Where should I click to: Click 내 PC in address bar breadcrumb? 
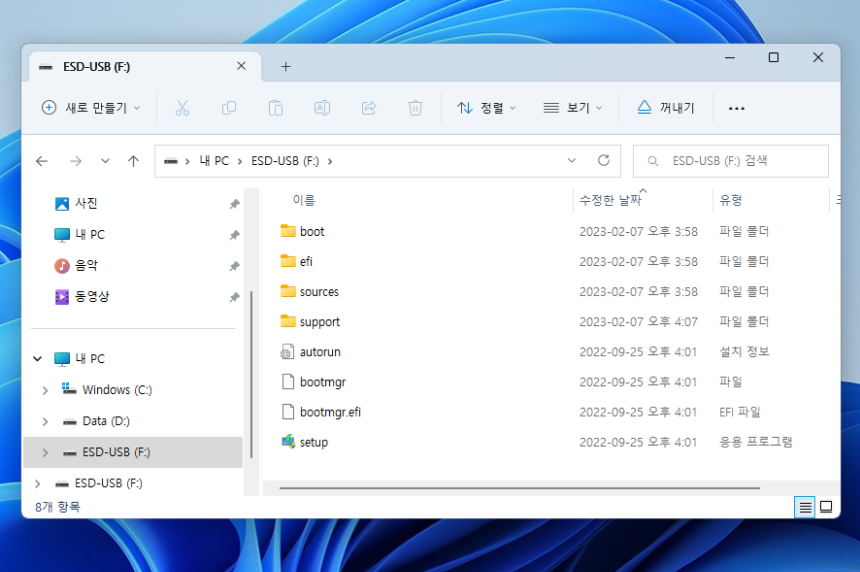[214, 161]
